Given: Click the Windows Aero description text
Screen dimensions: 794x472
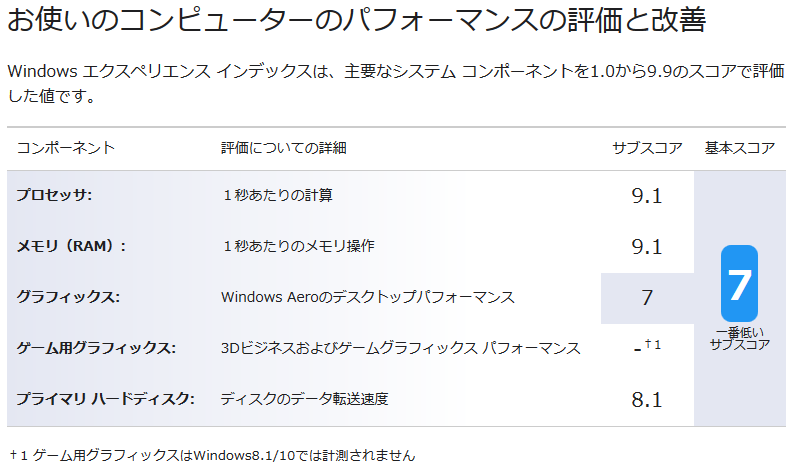Looking at the screenshot, I should (x=368, y=297).
